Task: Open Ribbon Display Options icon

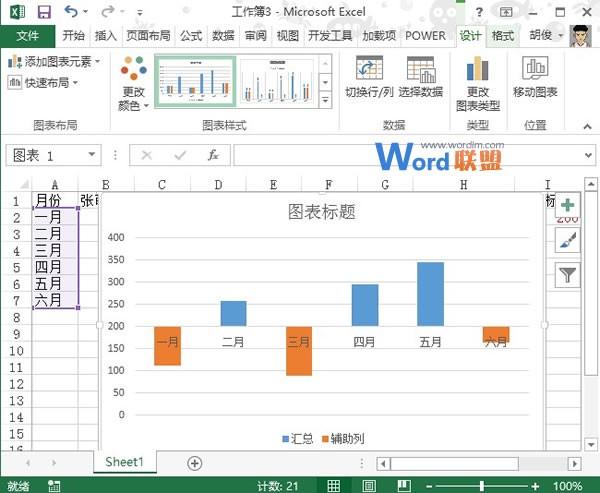Action: pos(506,12)
